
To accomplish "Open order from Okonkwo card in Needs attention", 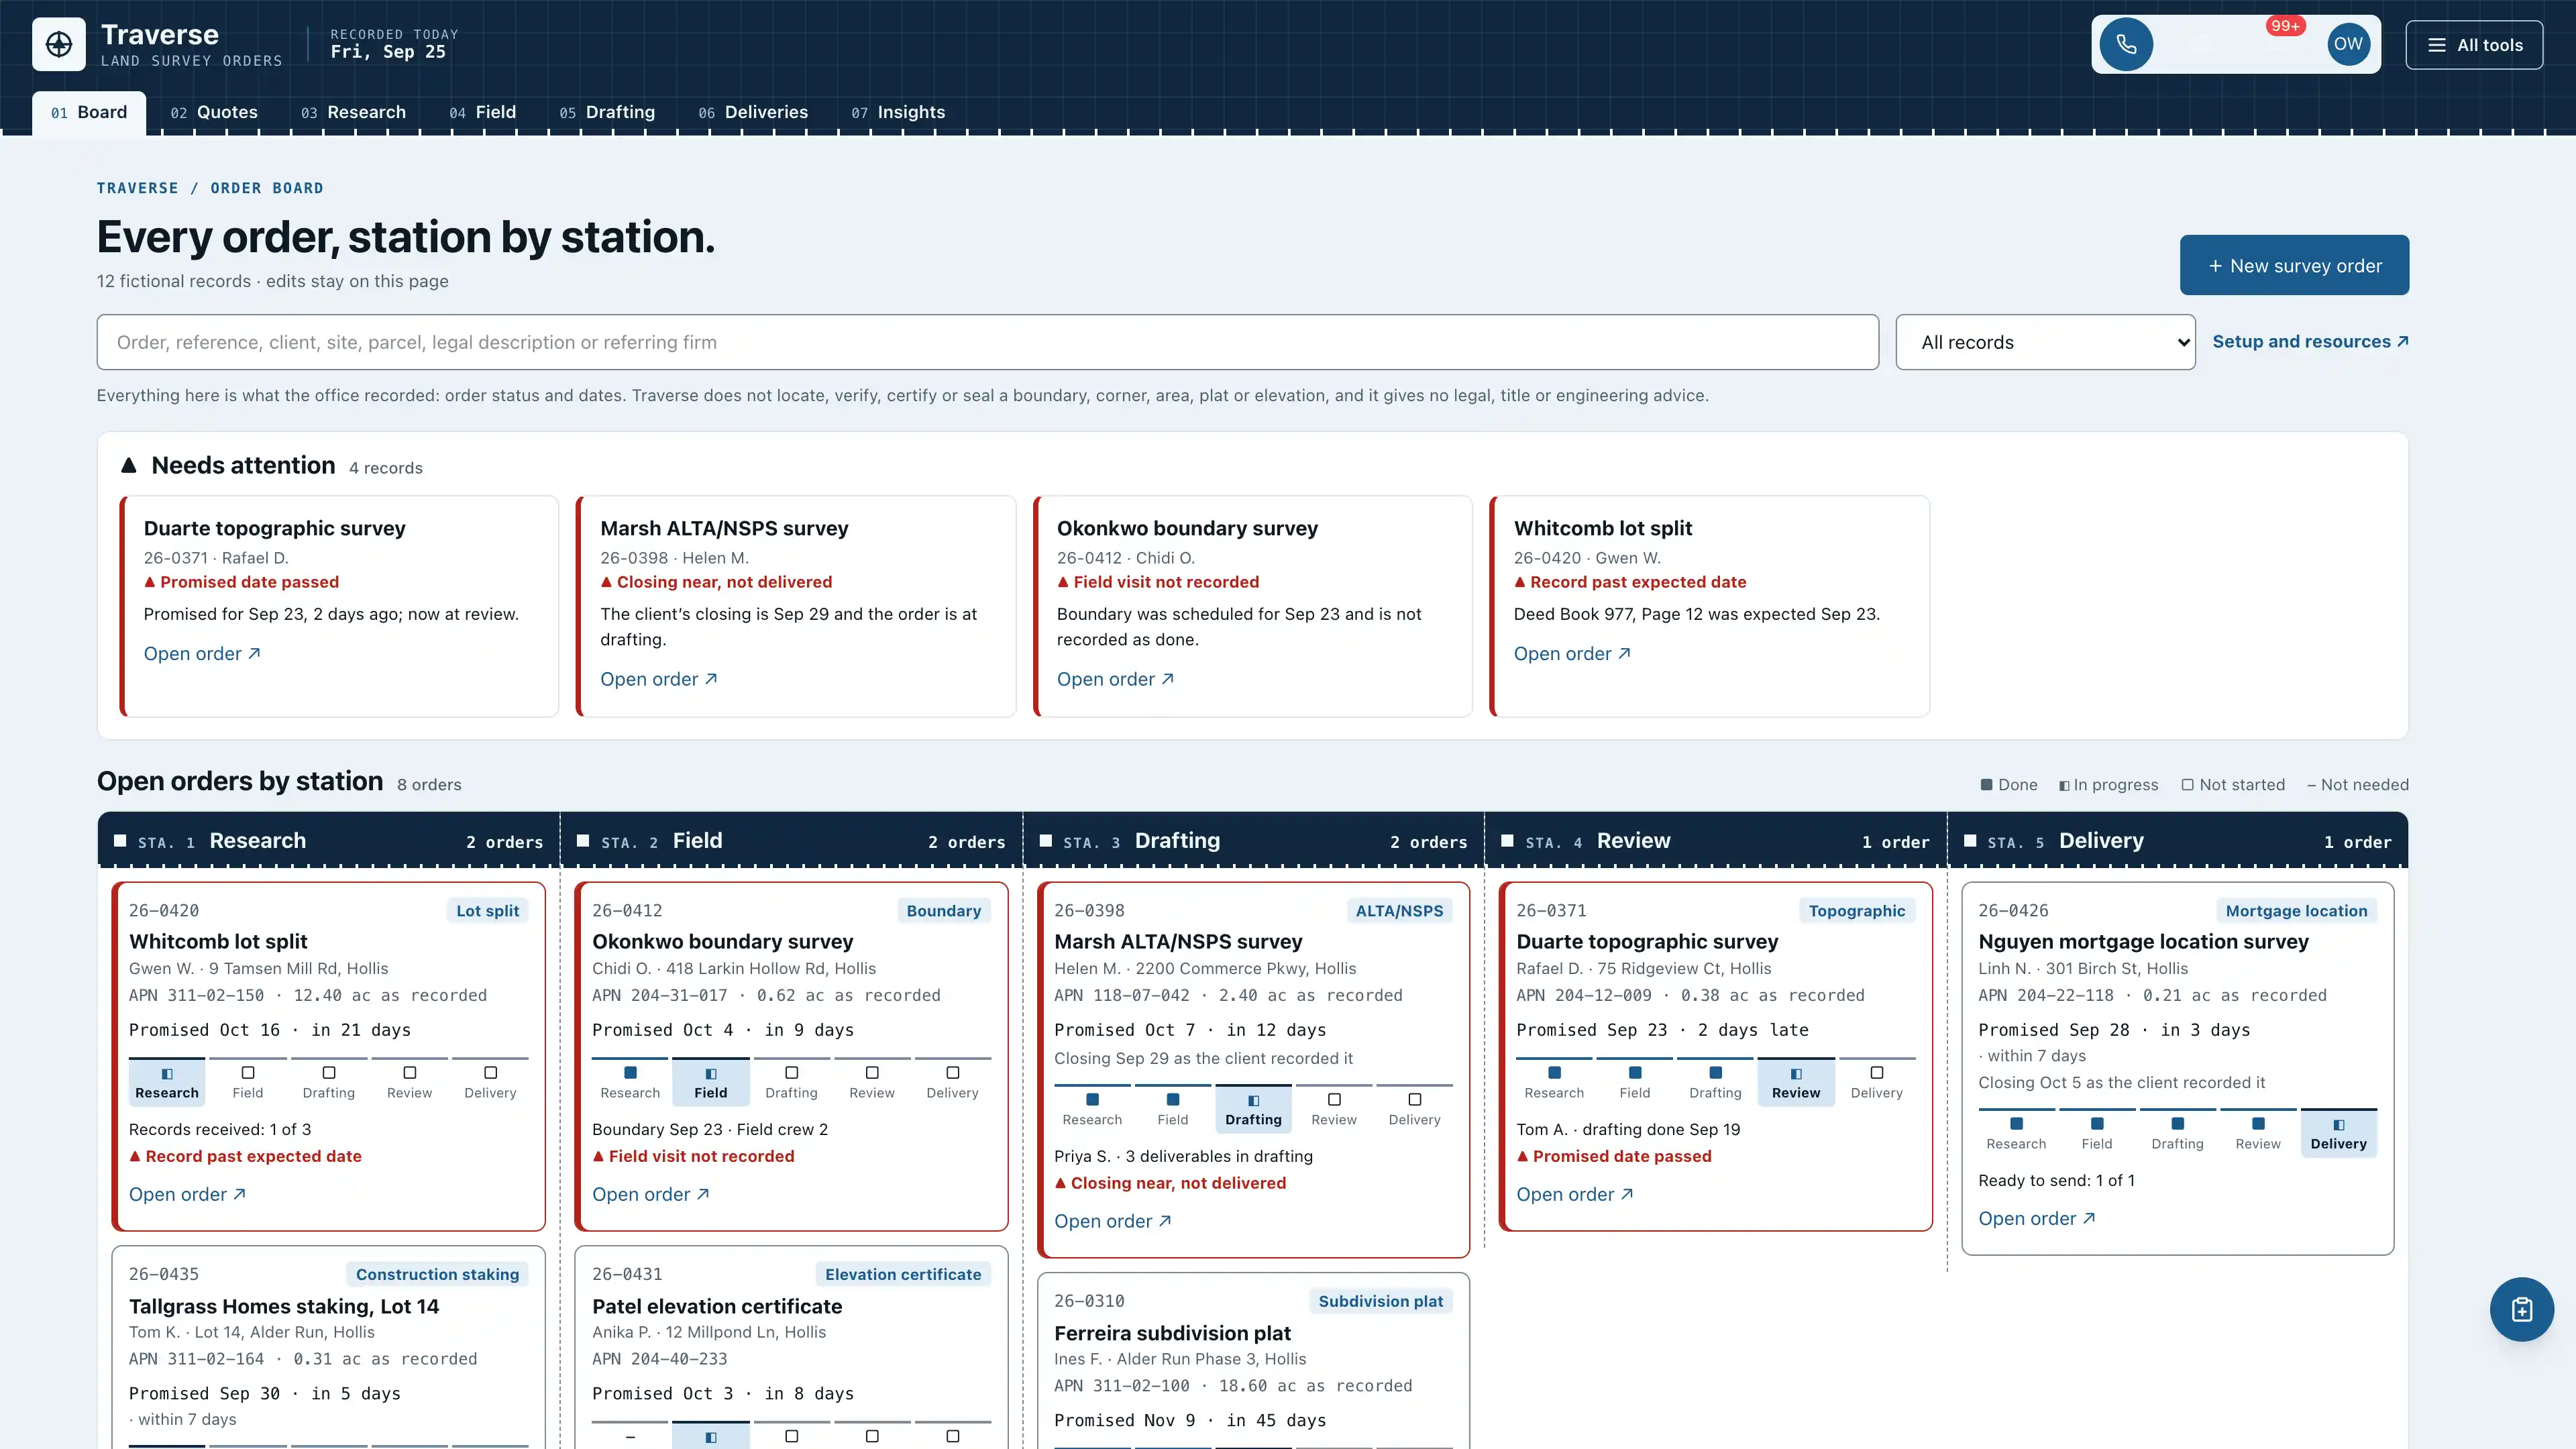I will tap(1115, 679).
